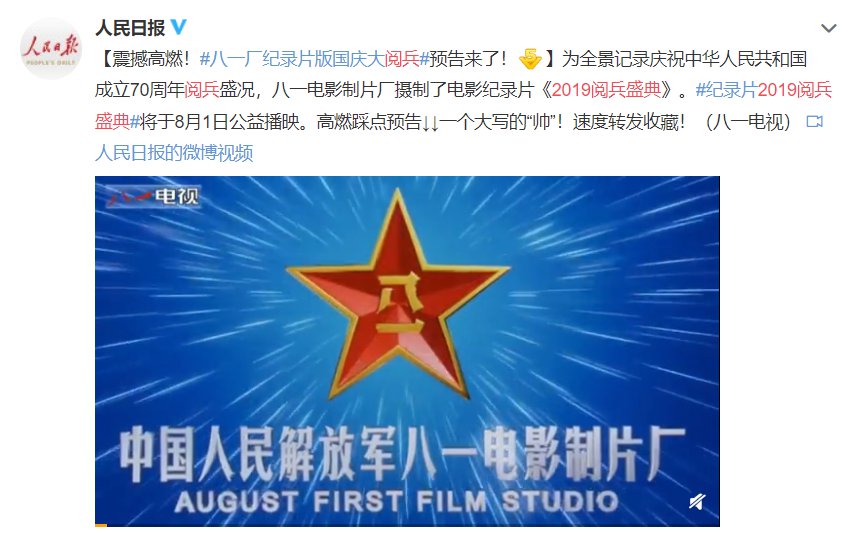Click the red 2019阅兵盛典 keyword in book title marks

pyautogui.click(x=606, y=90)
